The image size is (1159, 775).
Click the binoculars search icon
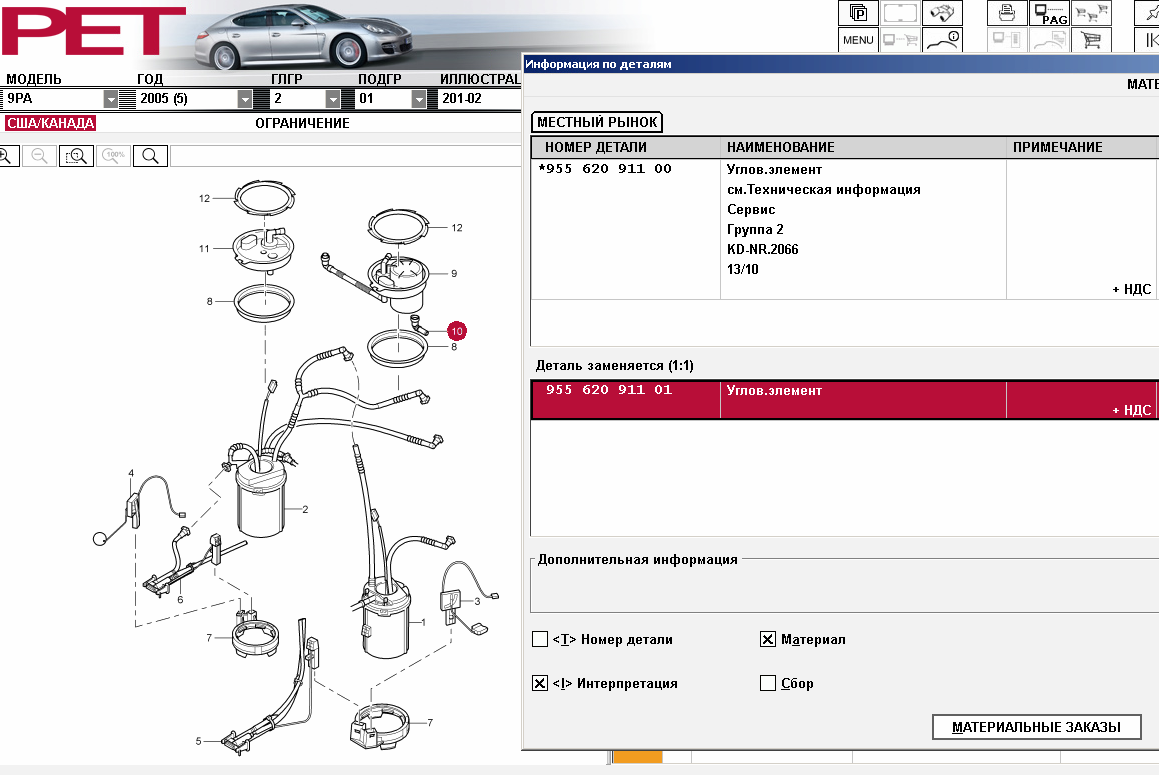(x=942, y=13)
